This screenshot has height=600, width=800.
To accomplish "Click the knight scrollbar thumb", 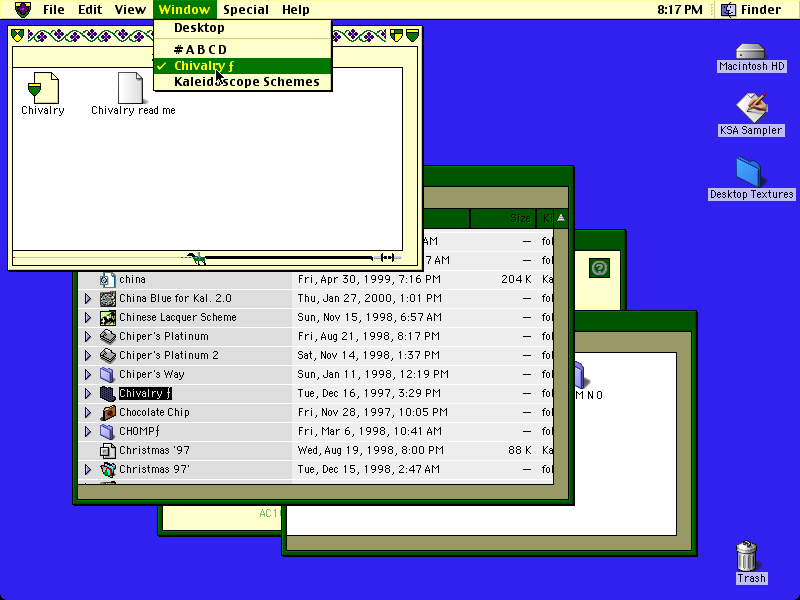I will pos(197,258).
